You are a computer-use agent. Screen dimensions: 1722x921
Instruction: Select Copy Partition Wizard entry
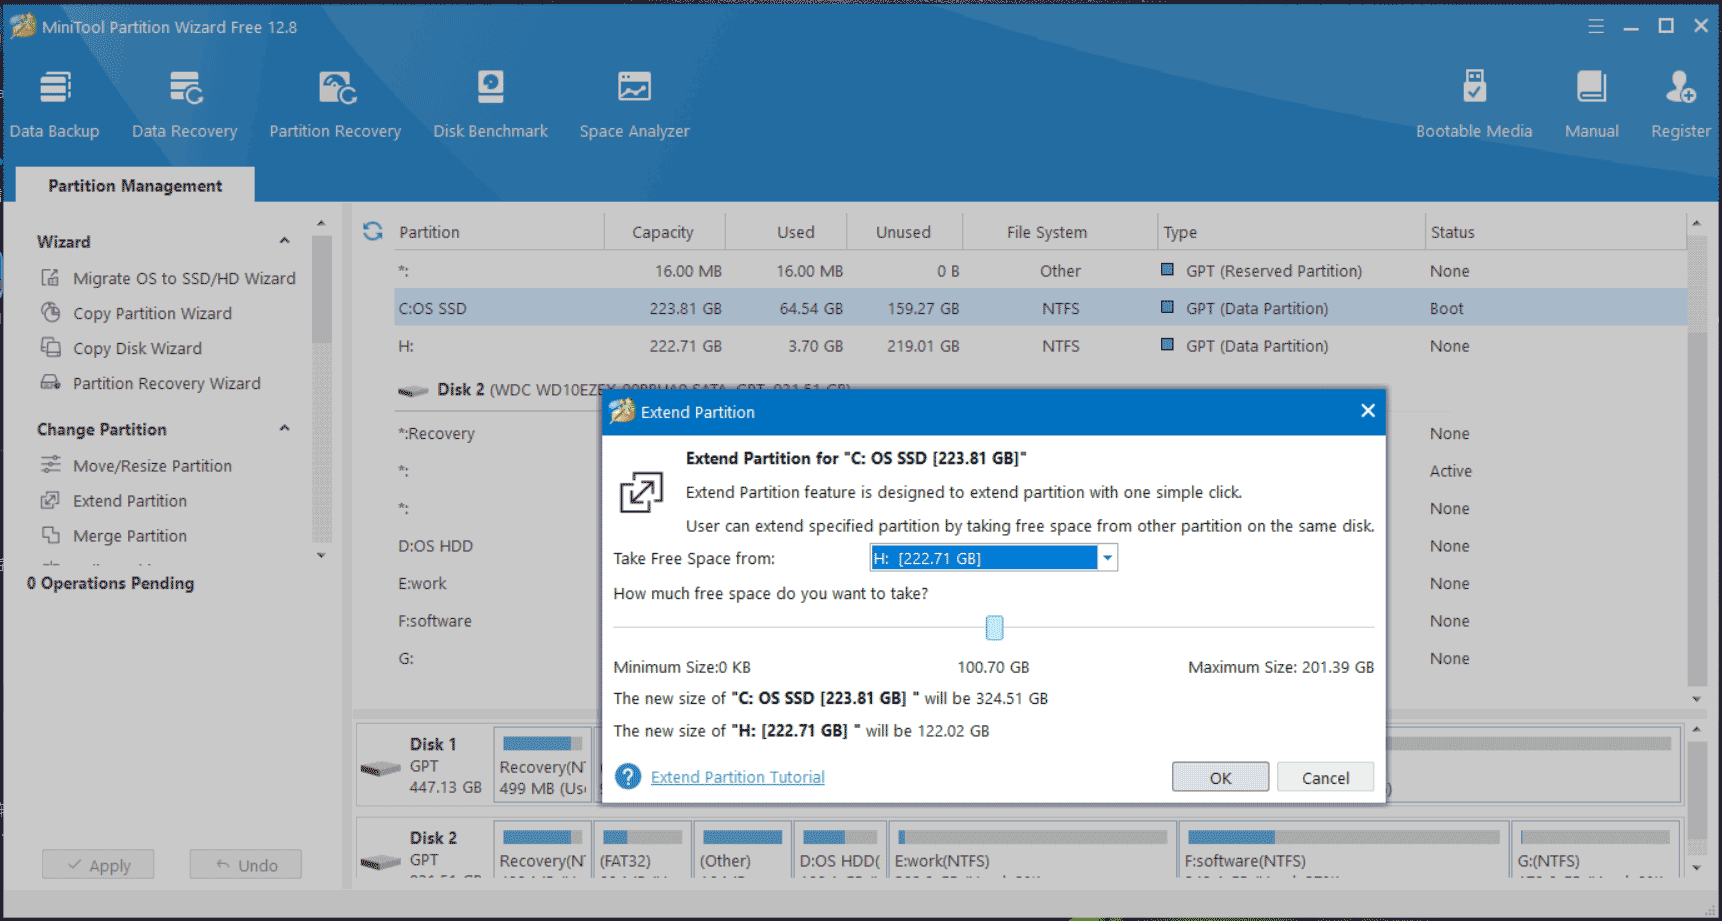click(x=152, y=313)
